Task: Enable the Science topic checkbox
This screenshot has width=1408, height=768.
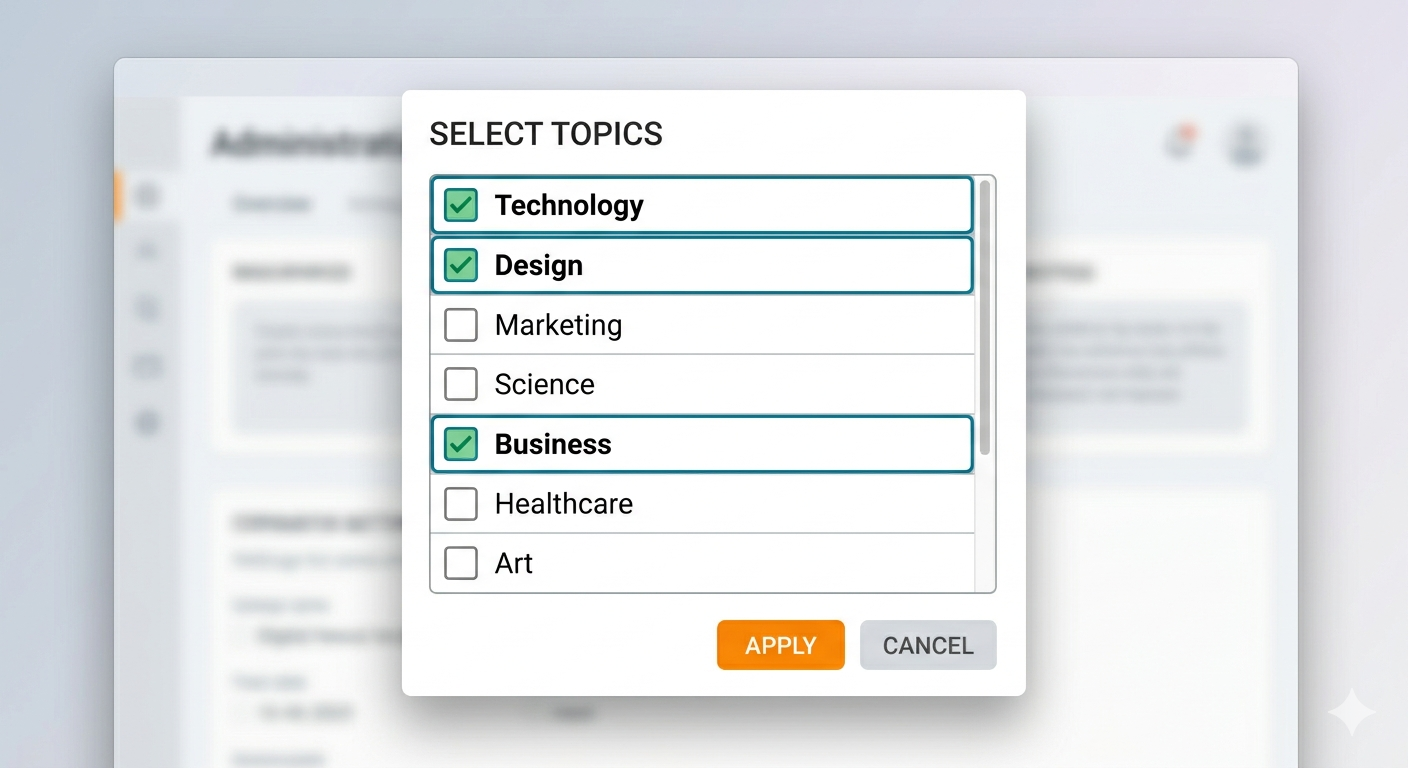Action: click(461, 384)
